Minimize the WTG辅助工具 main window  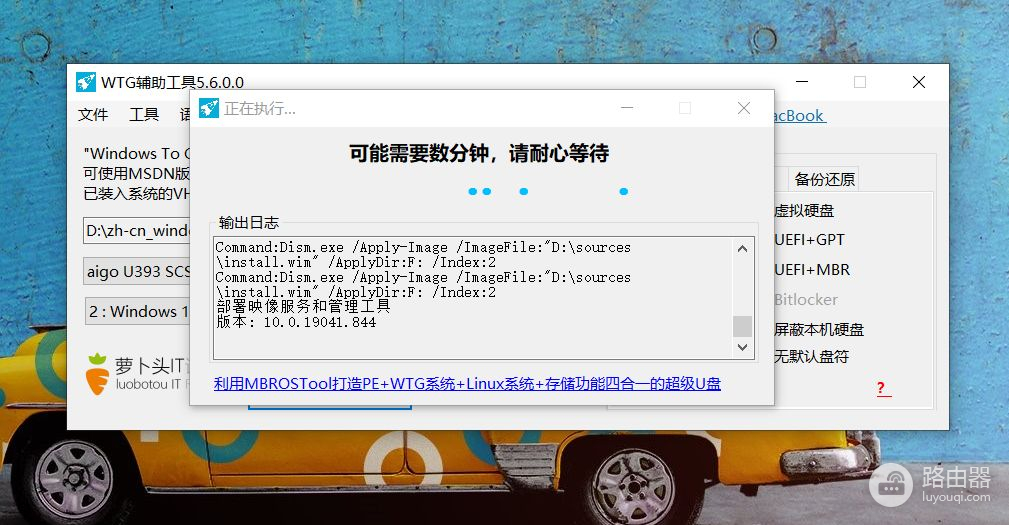[x=802, y=82]
